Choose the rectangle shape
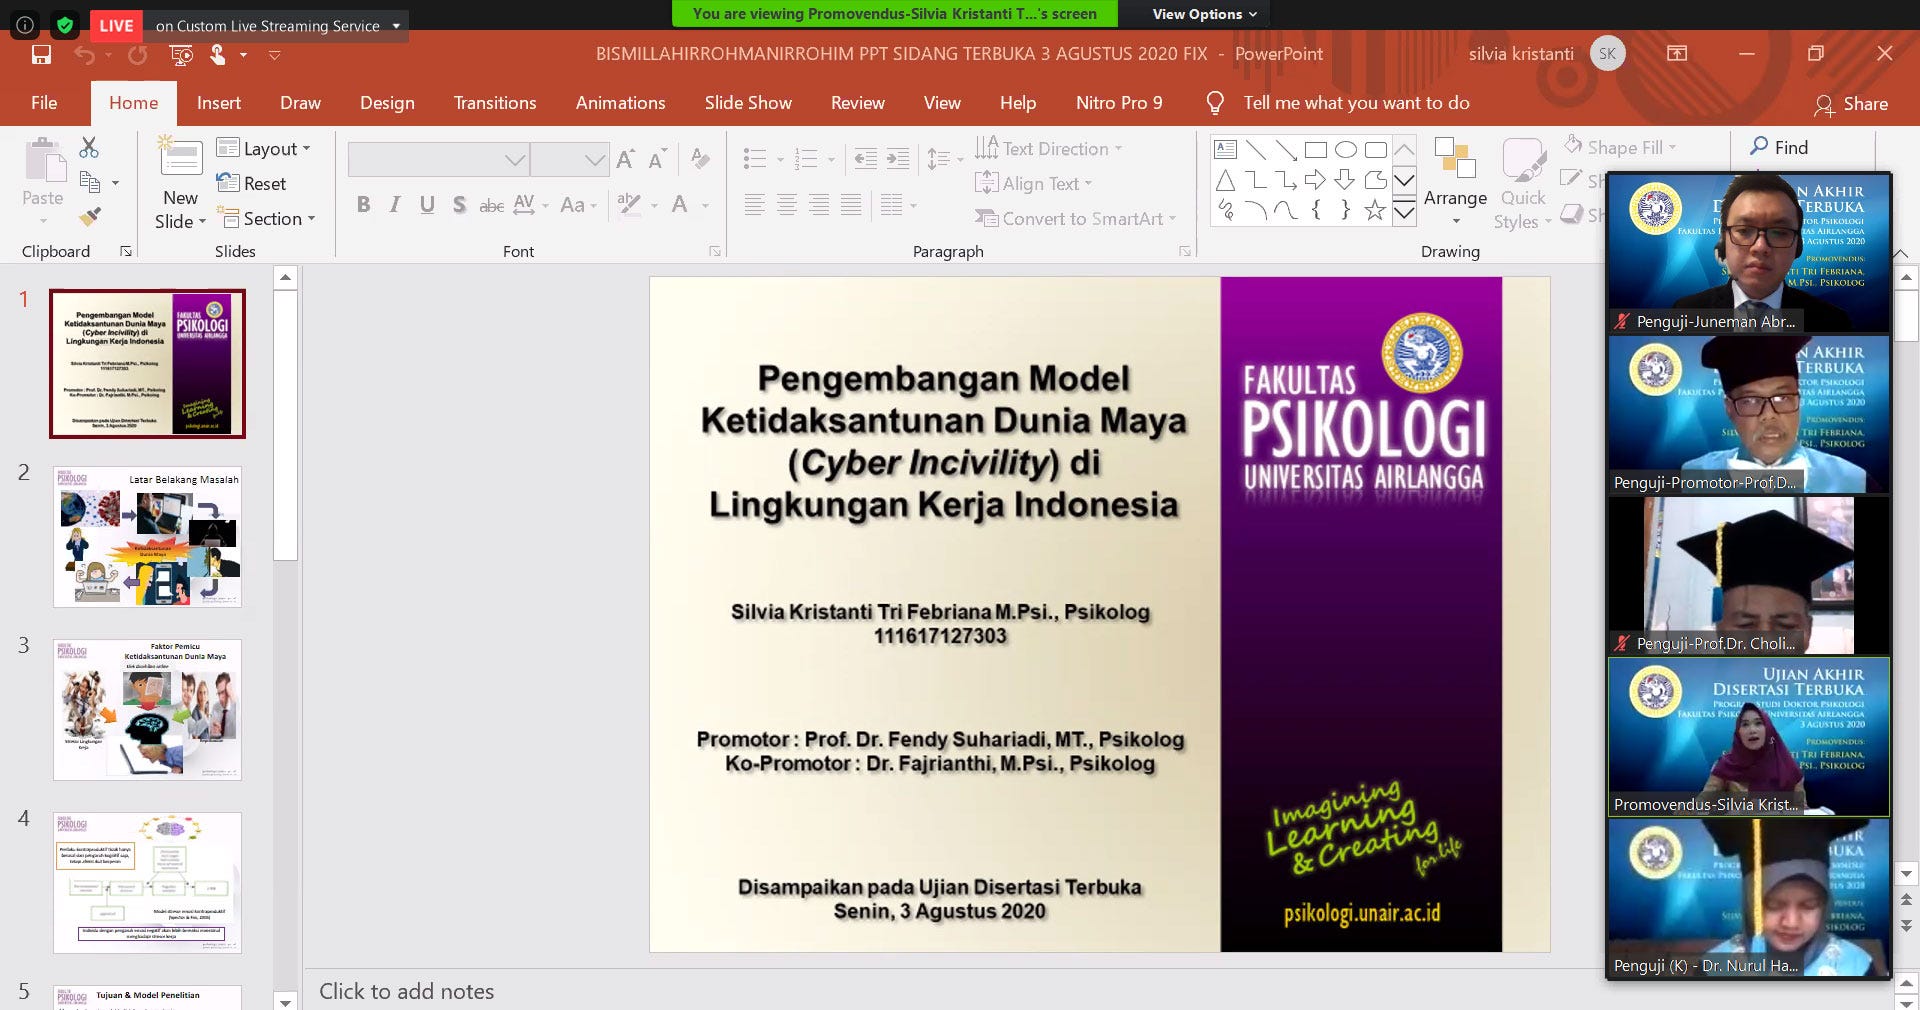 (1316, 150)
